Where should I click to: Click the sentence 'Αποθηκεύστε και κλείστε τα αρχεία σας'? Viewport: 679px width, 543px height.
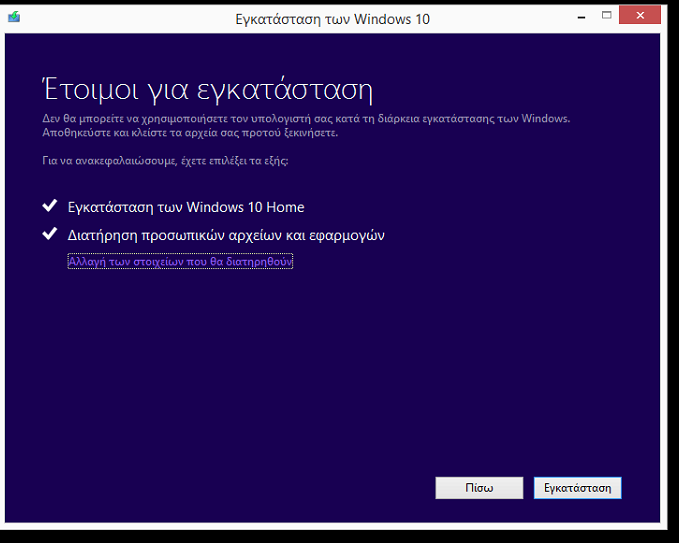[190, 133]
